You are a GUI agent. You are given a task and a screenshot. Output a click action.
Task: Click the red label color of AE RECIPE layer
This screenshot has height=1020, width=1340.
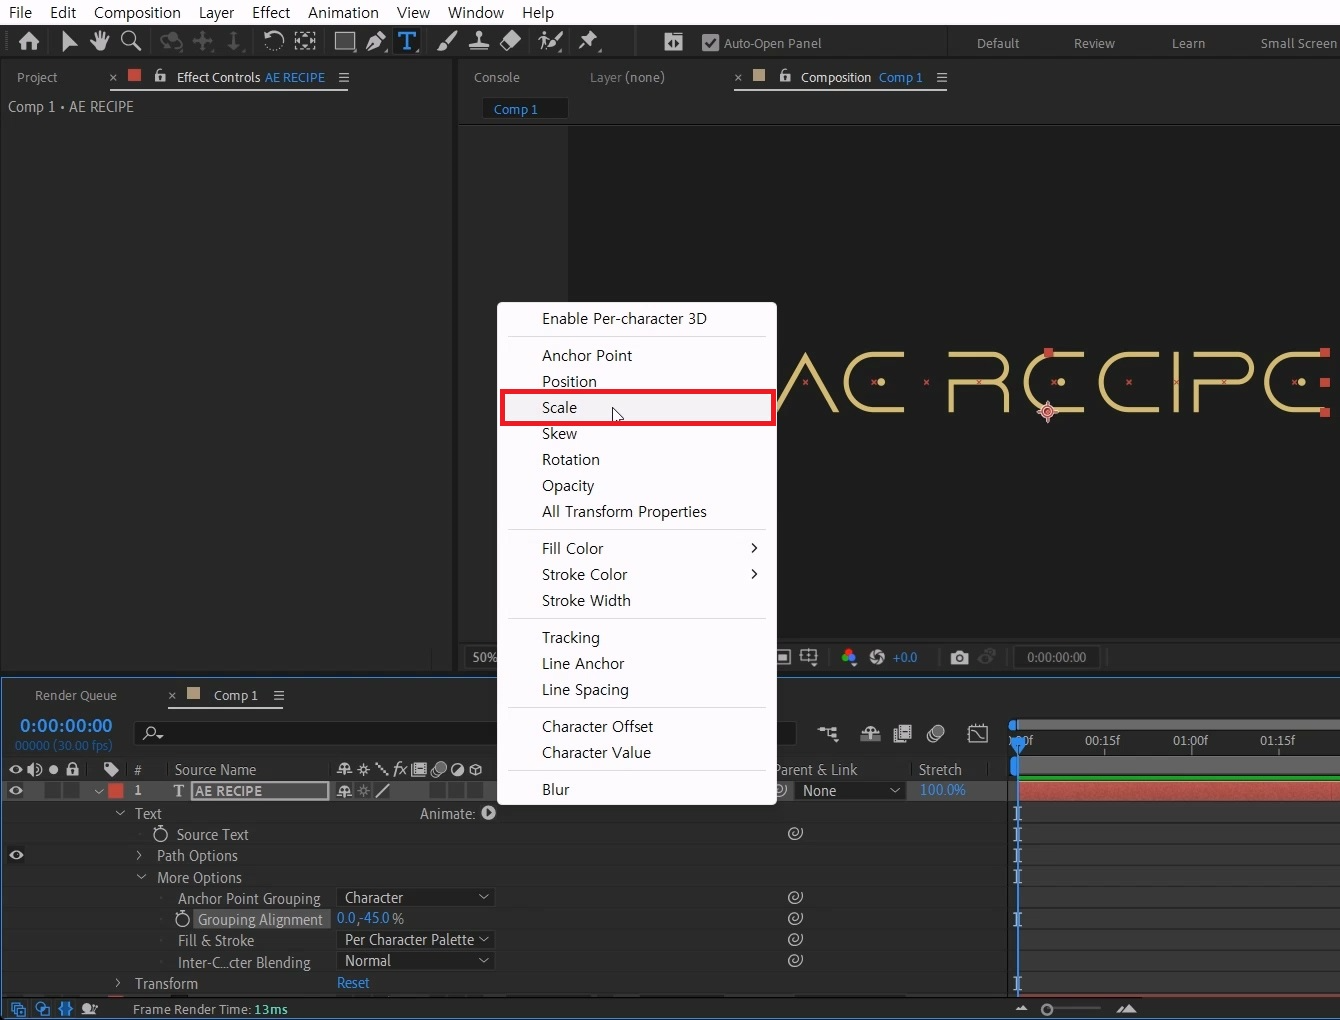tap(116, 790)
